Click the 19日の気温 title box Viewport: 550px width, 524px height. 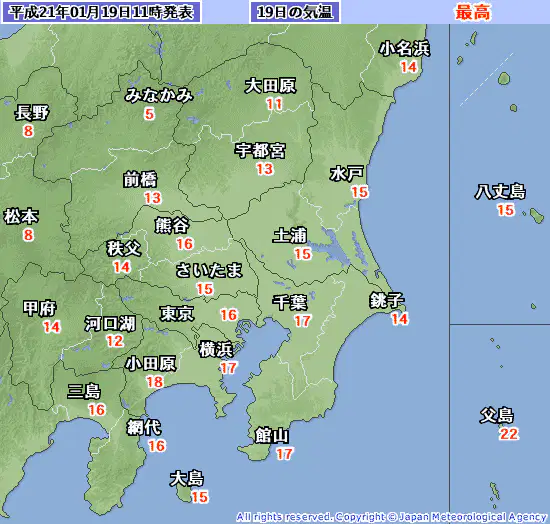(295, 12)
